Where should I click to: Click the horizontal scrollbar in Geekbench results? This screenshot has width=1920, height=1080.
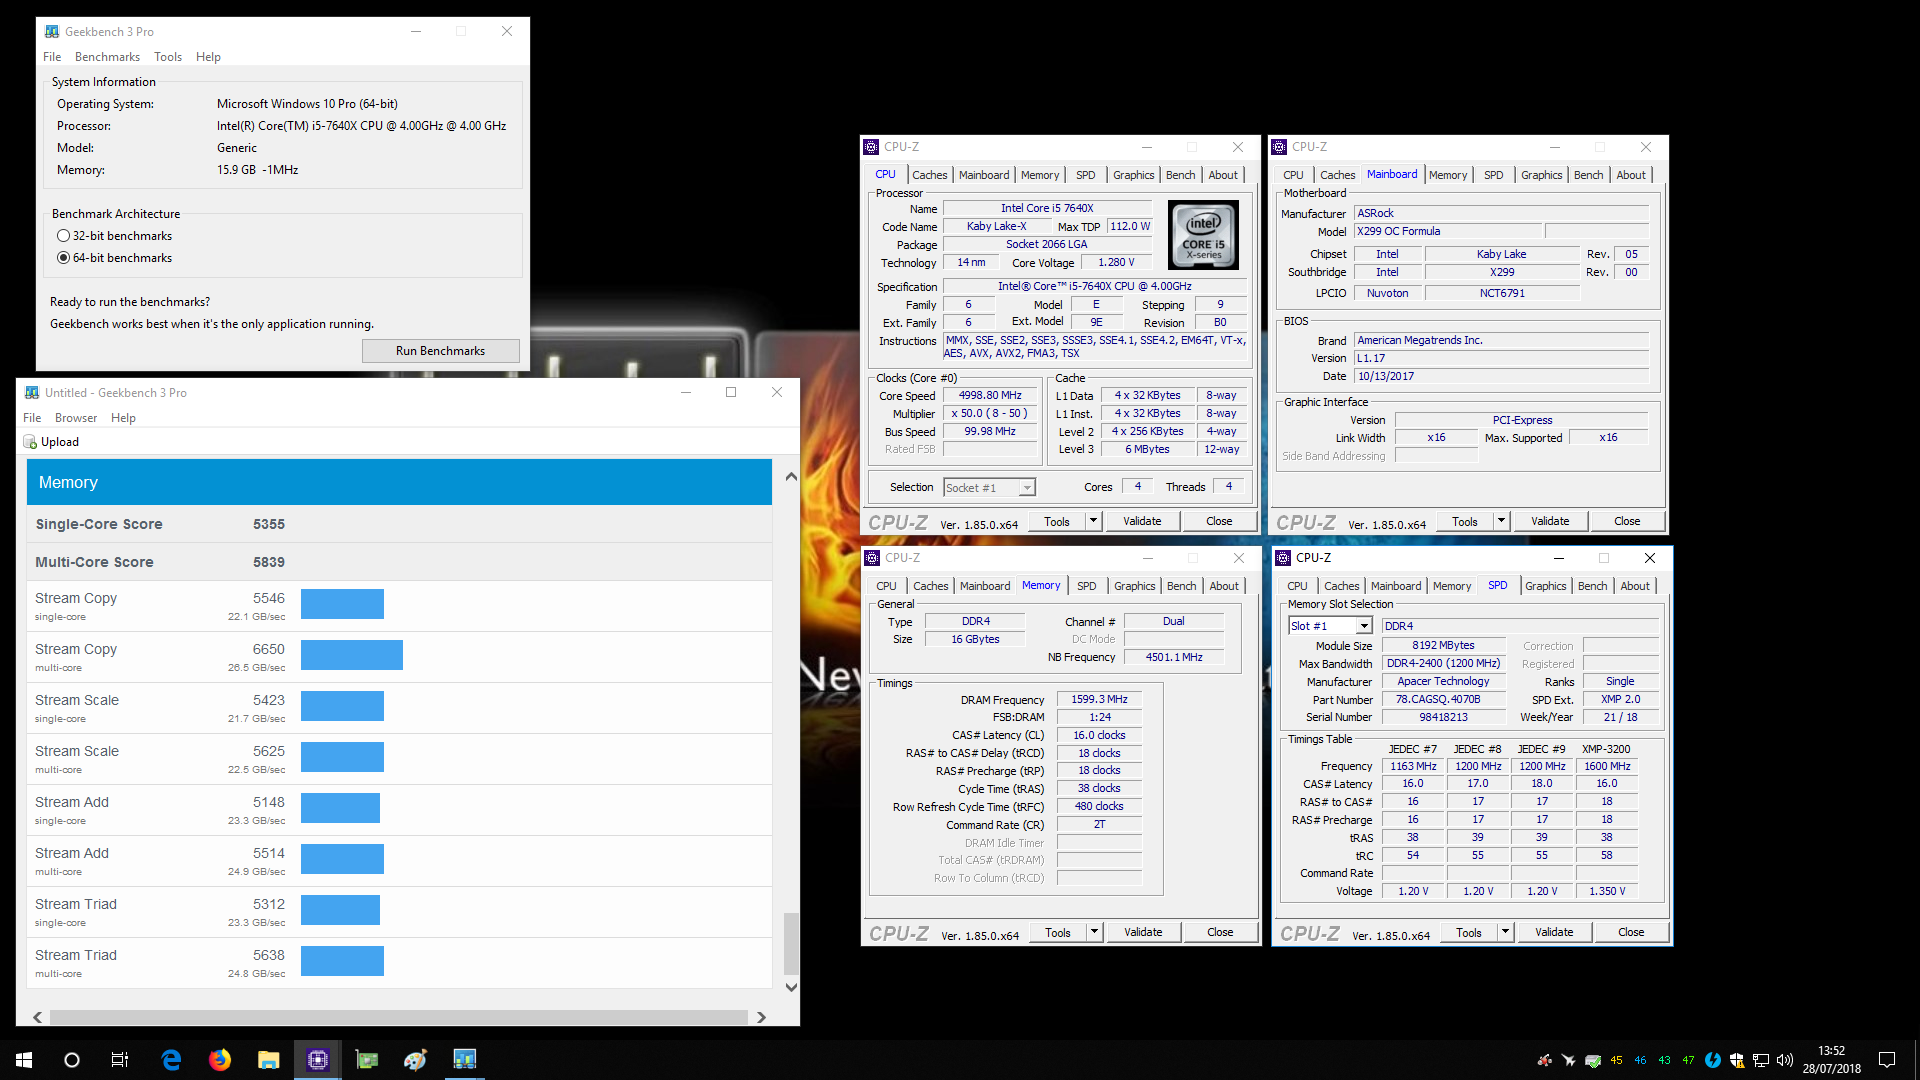click(x=399, y=1017)
